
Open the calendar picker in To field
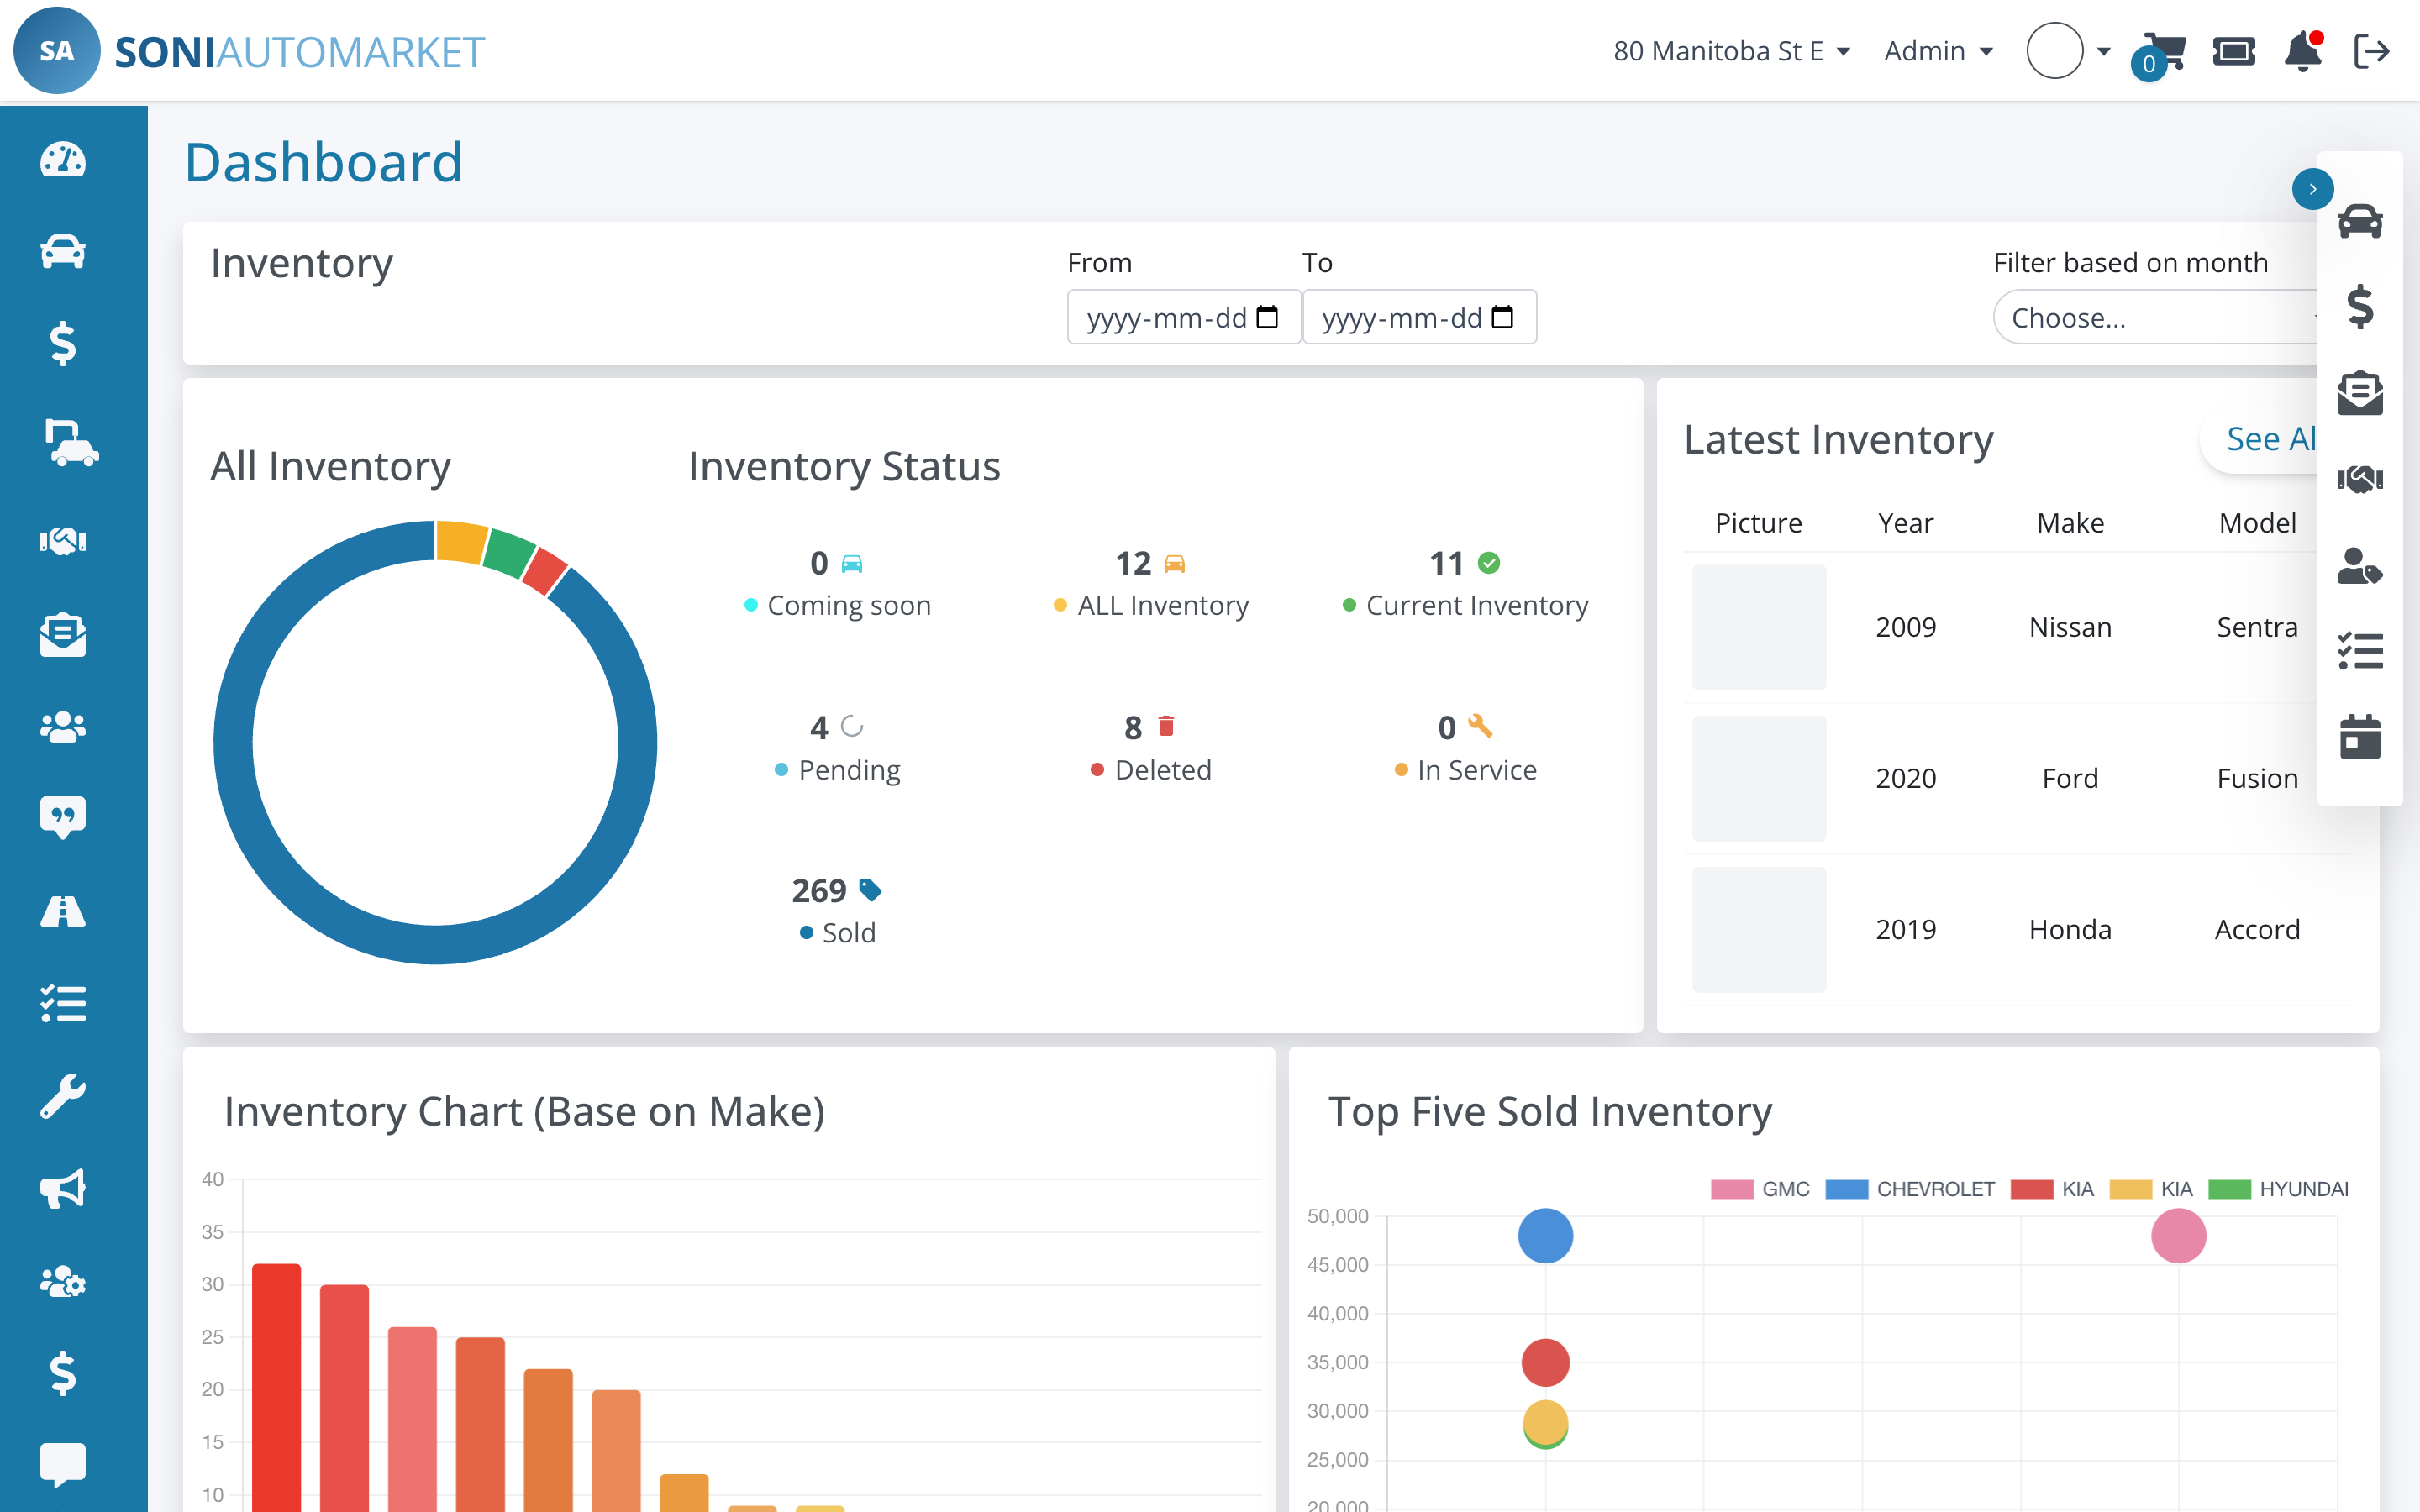[1502, 317]
